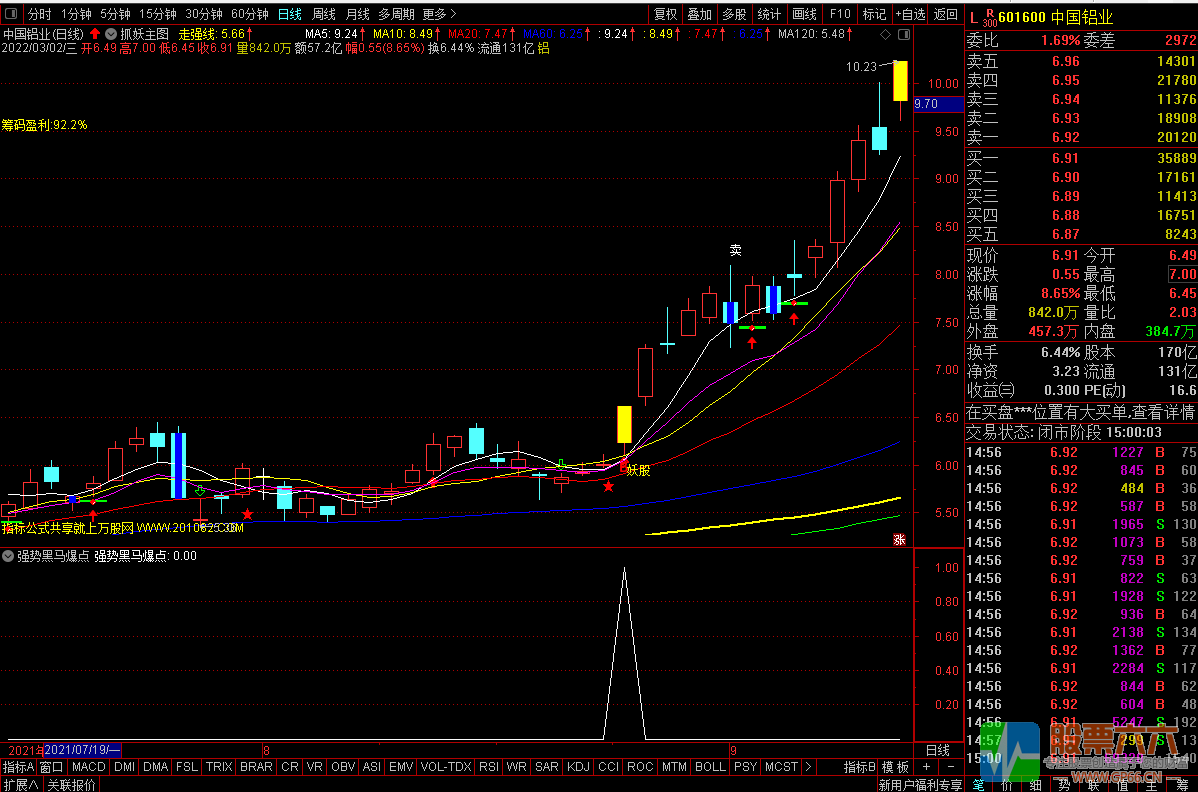
Task: Open the 强势黑马爆点 indicator round dropdown icon
Action: tap(8, 556)
